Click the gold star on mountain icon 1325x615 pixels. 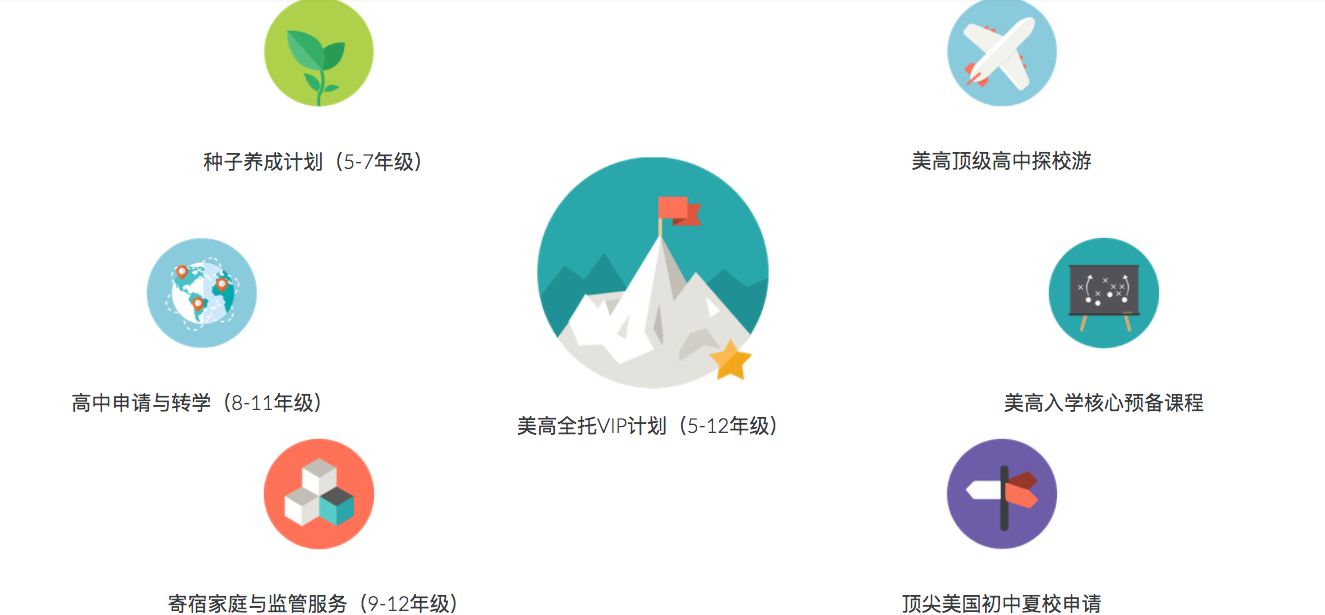click(731, 360)
